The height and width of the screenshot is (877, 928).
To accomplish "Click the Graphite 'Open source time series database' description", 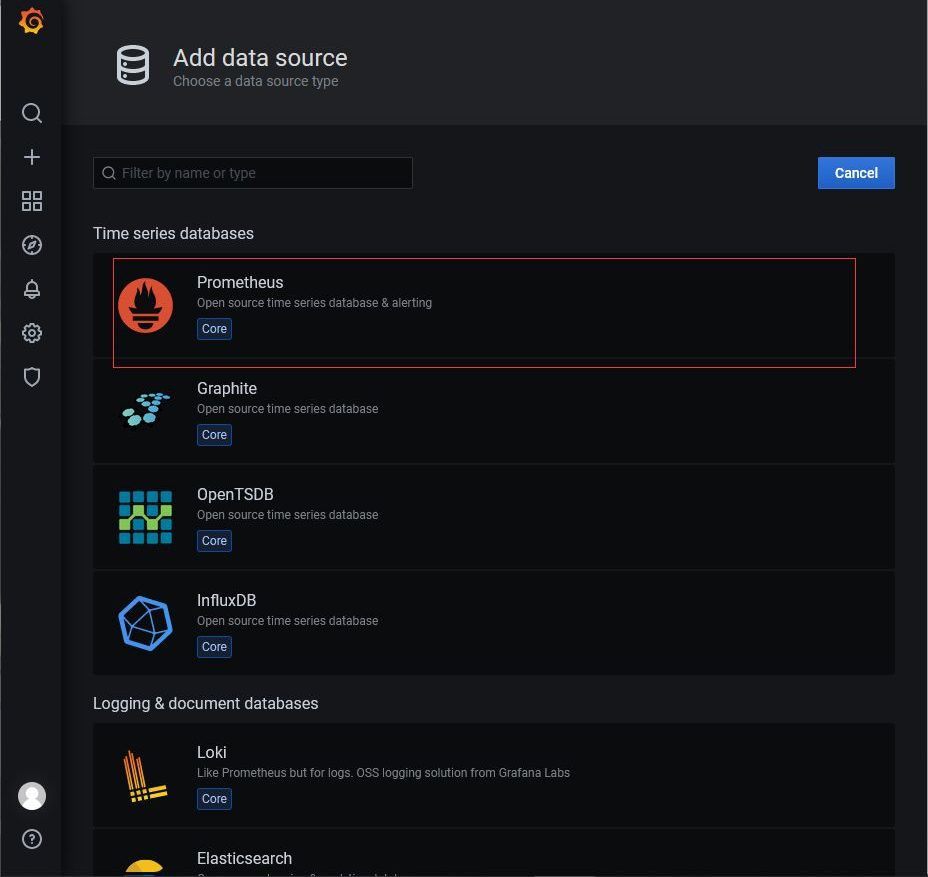I will pyautogui.click(x=288, y=409).
